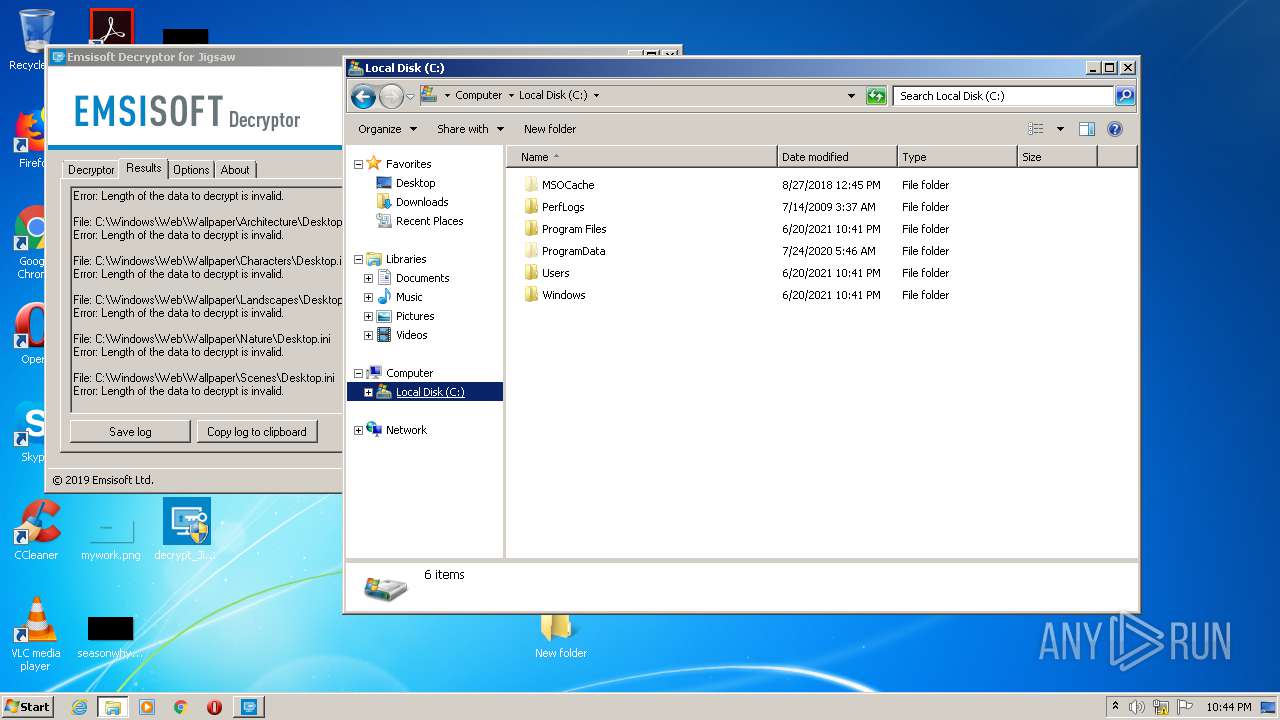Click the Search Local Disk (C:) field
Screen dimensions: 1280x720
(1003, 96)
